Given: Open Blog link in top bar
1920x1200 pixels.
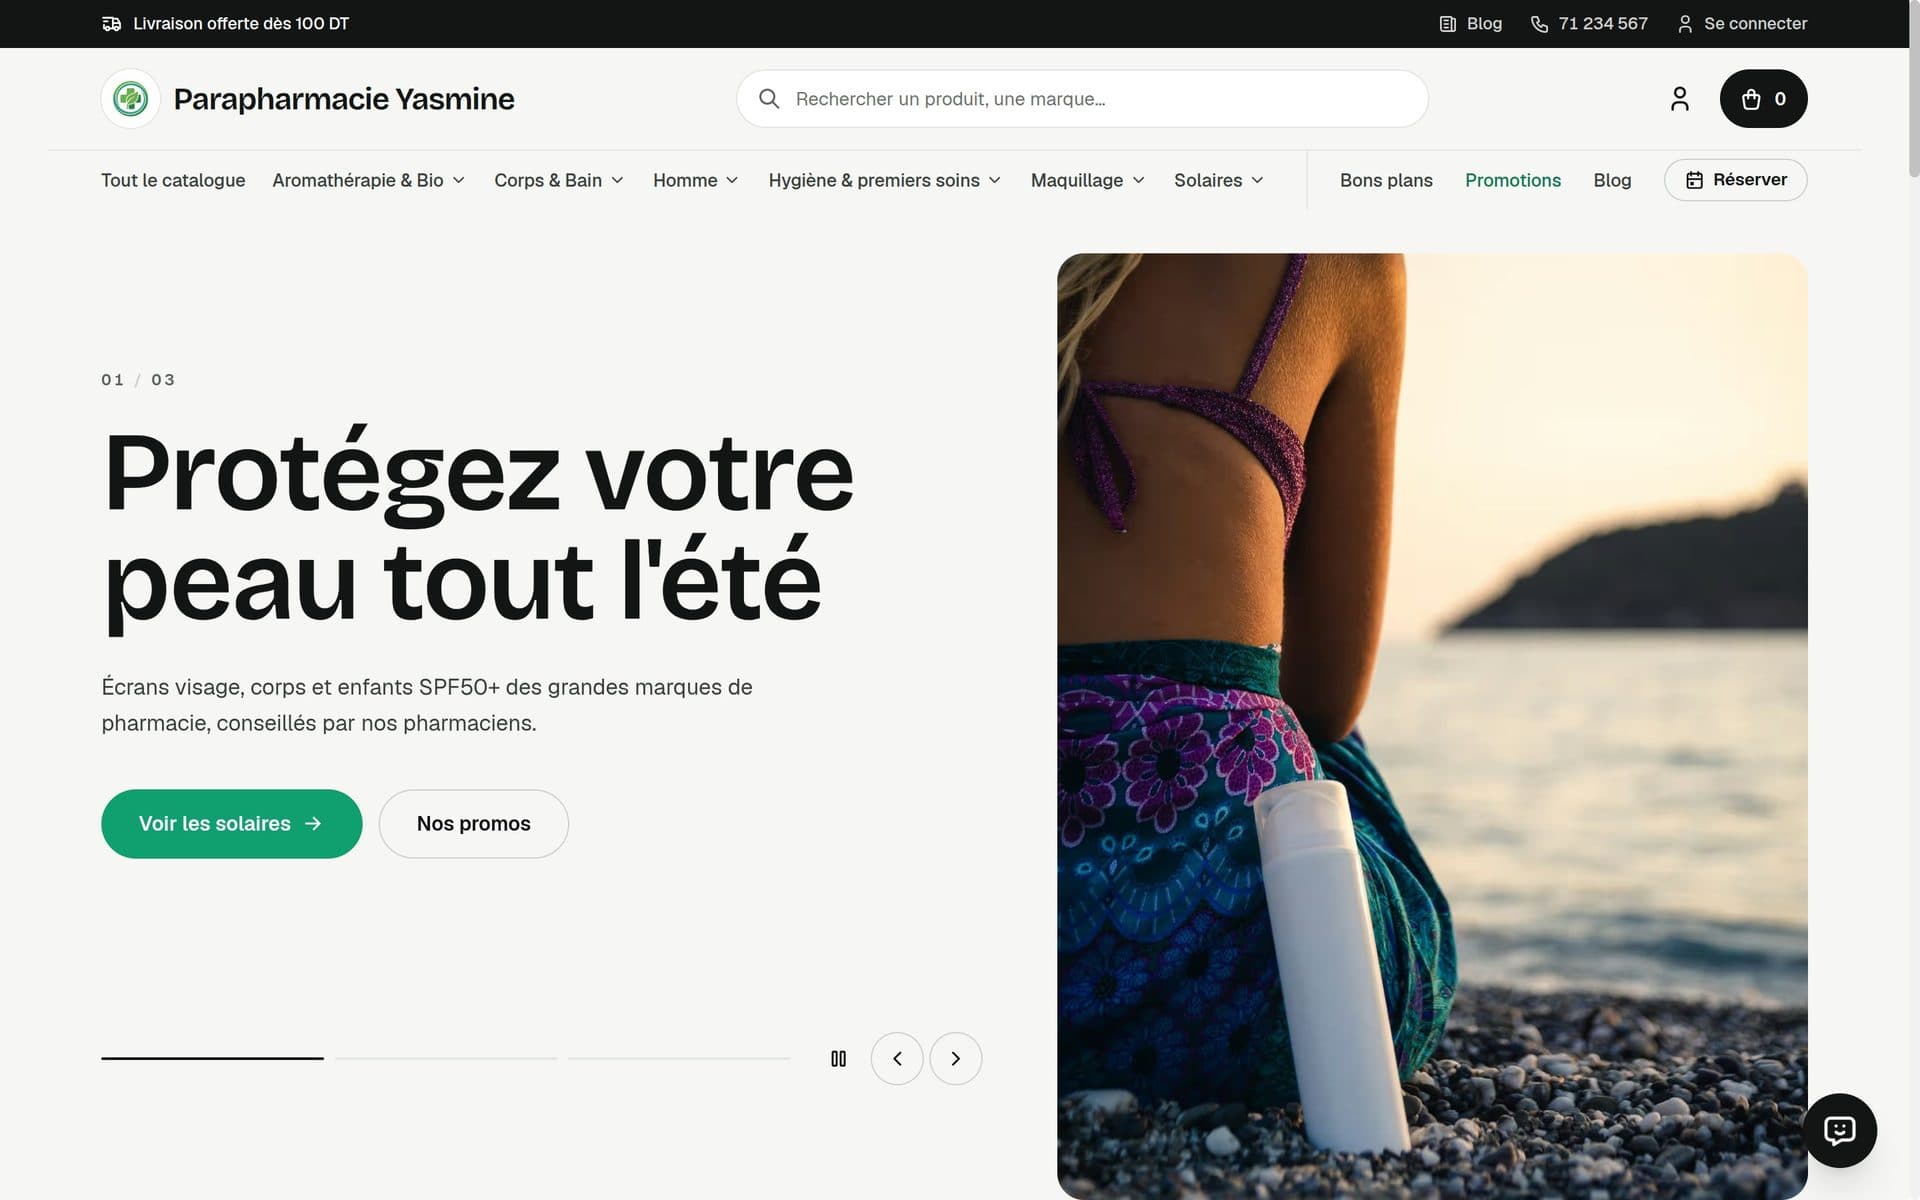Looking at the screenshot, I should point(1471,24).
